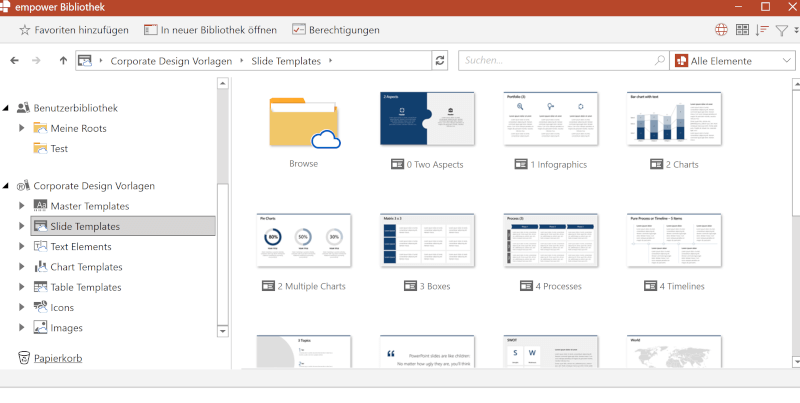Select Master Templates in tree

(90, 206)
